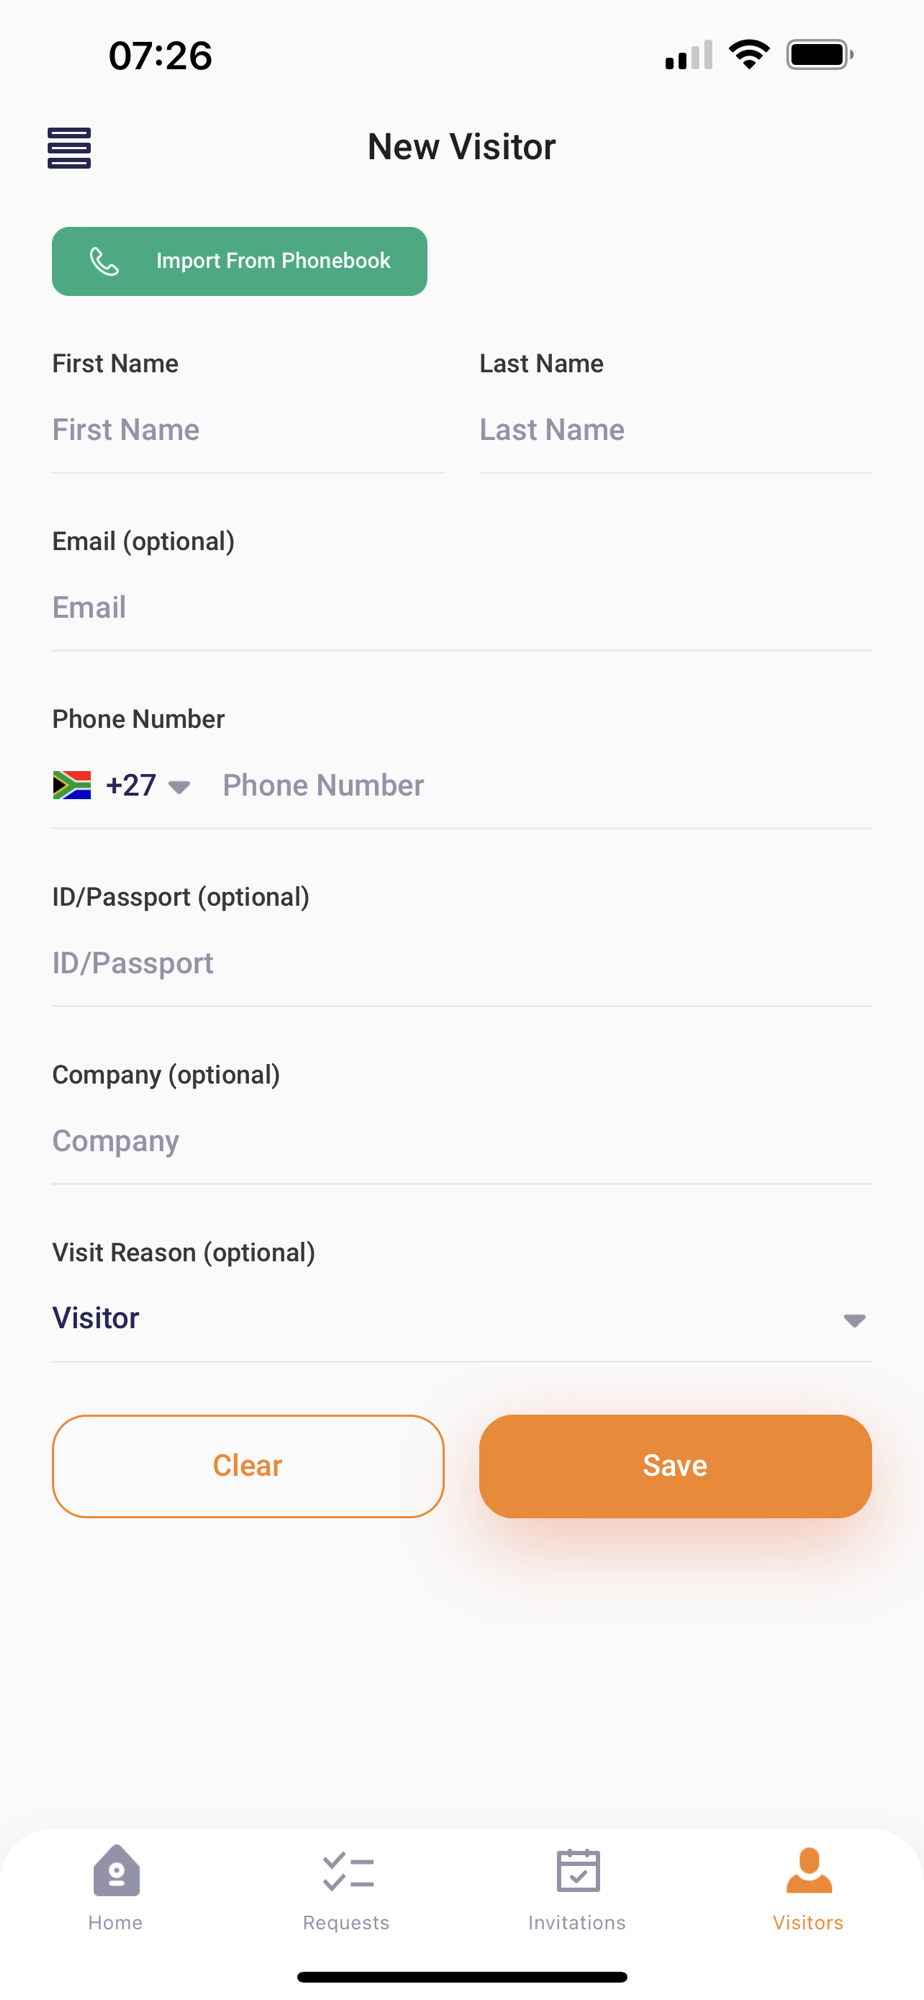
Task: Expand the +27 country code dropdown arrow
Action: click(x=180, y=787)
